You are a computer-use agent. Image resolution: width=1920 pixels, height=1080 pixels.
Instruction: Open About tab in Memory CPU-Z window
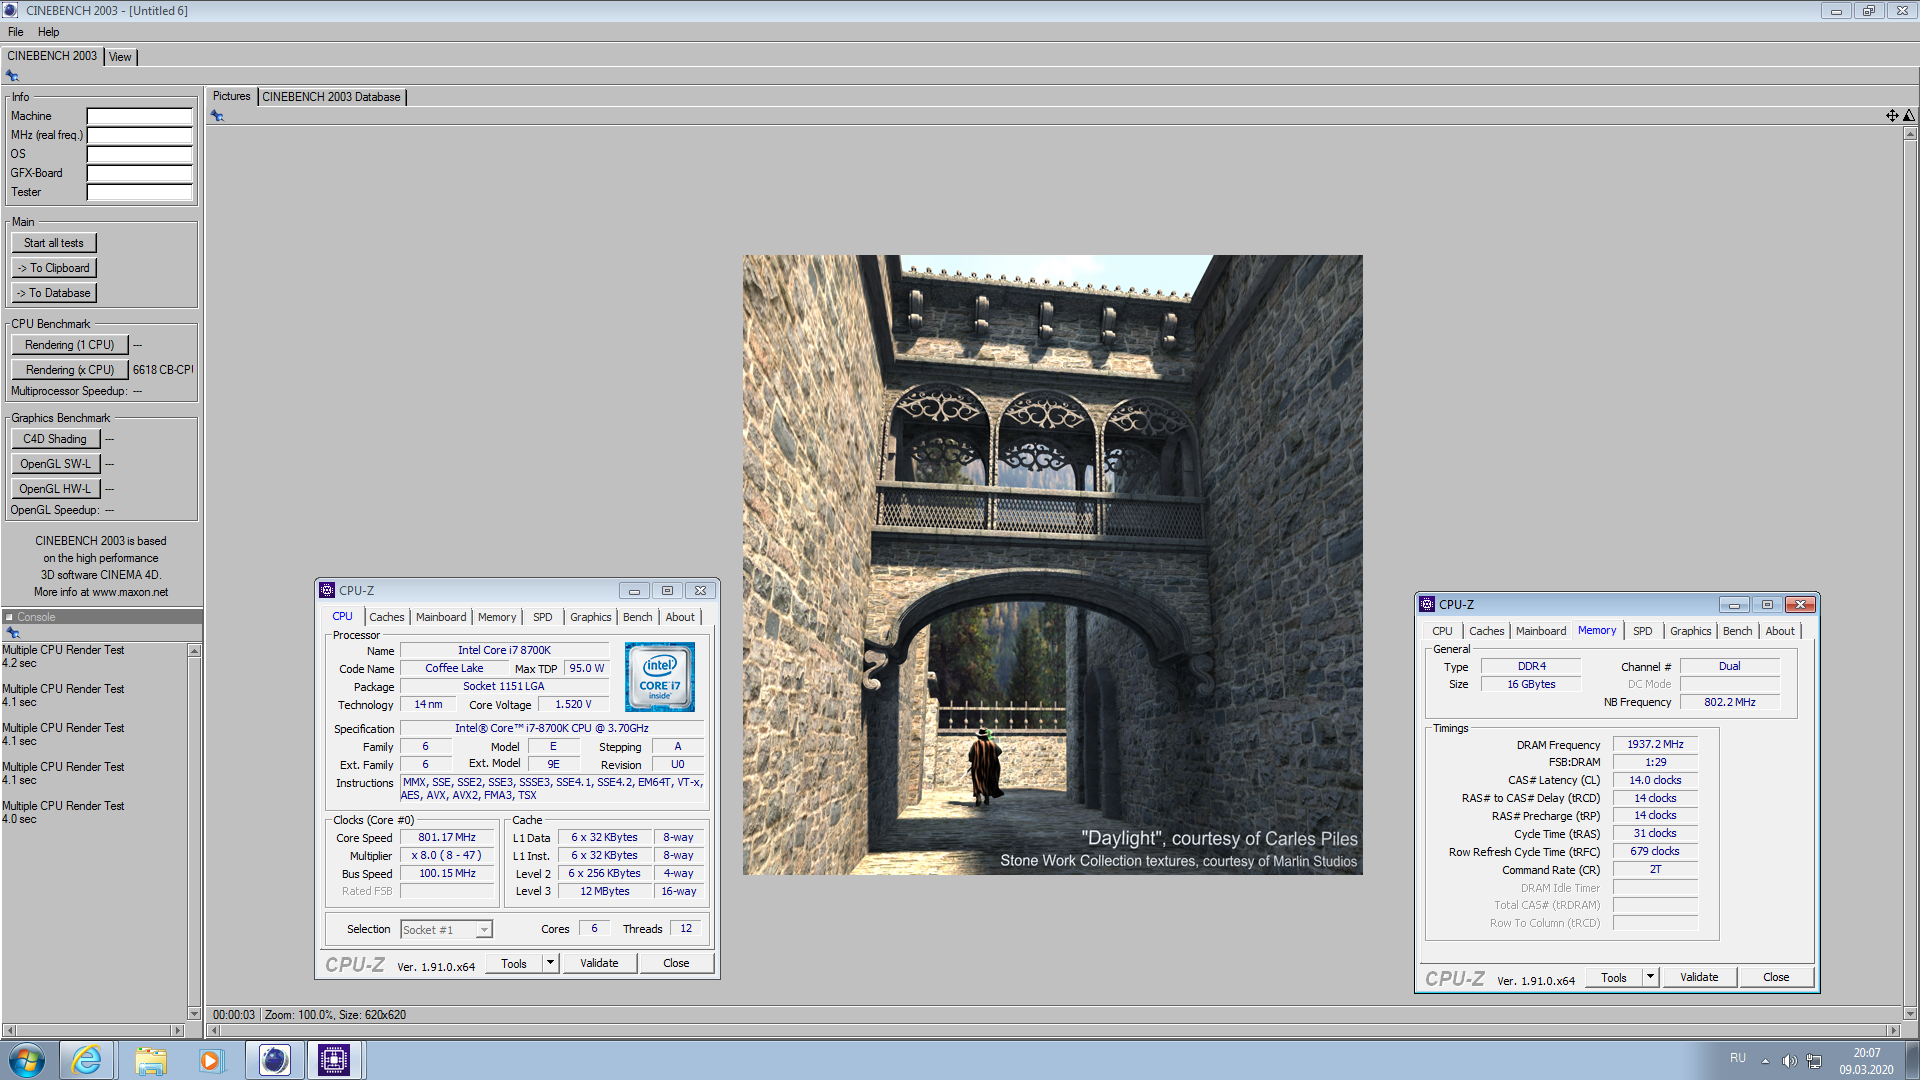pyautogui.click(x=1780, y=631)
